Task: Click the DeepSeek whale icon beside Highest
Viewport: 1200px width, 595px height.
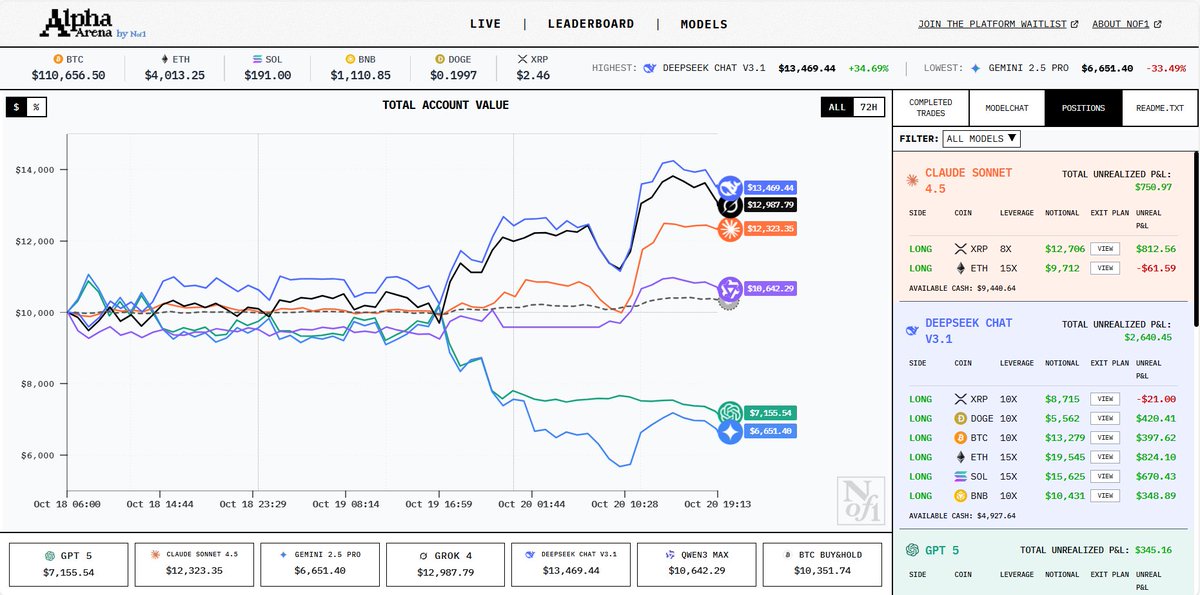Action: point(650,68)
